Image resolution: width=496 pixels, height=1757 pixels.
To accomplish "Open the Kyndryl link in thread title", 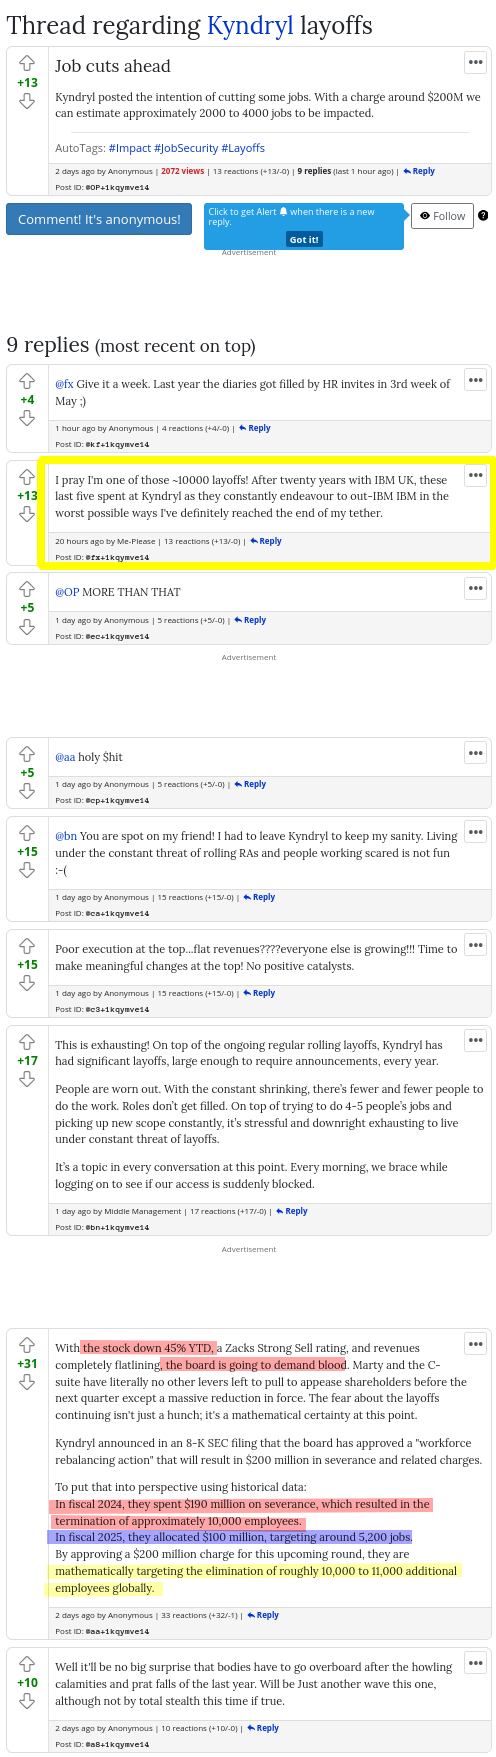I will 250,25.
